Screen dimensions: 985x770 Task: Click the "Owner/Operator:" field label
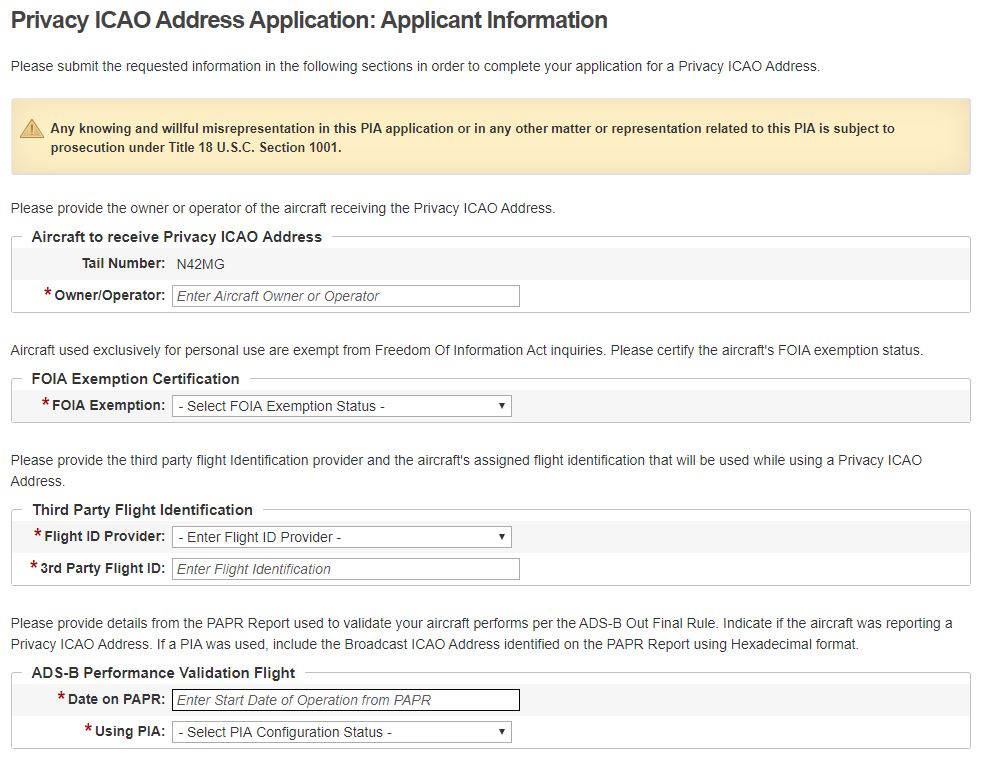(x=109, y=295)
